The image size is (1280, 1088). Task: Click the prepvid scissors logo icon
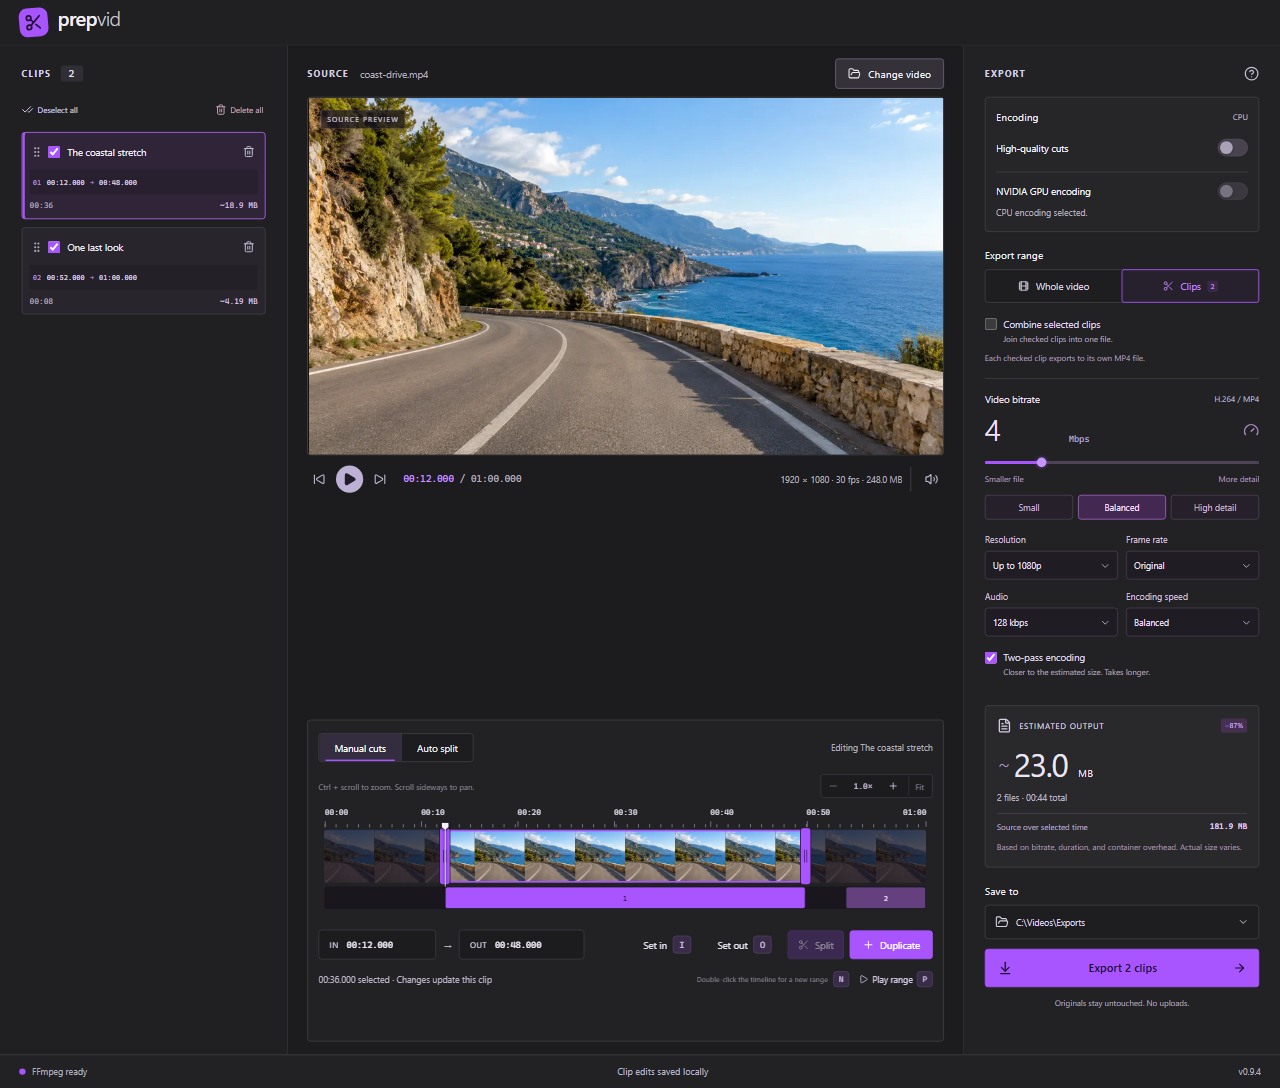pos(33,22)
